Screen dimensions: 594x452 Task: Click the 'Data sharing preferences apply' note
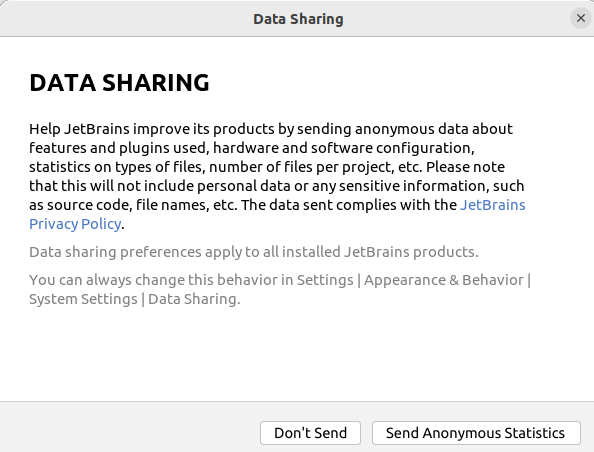[254, 252]
